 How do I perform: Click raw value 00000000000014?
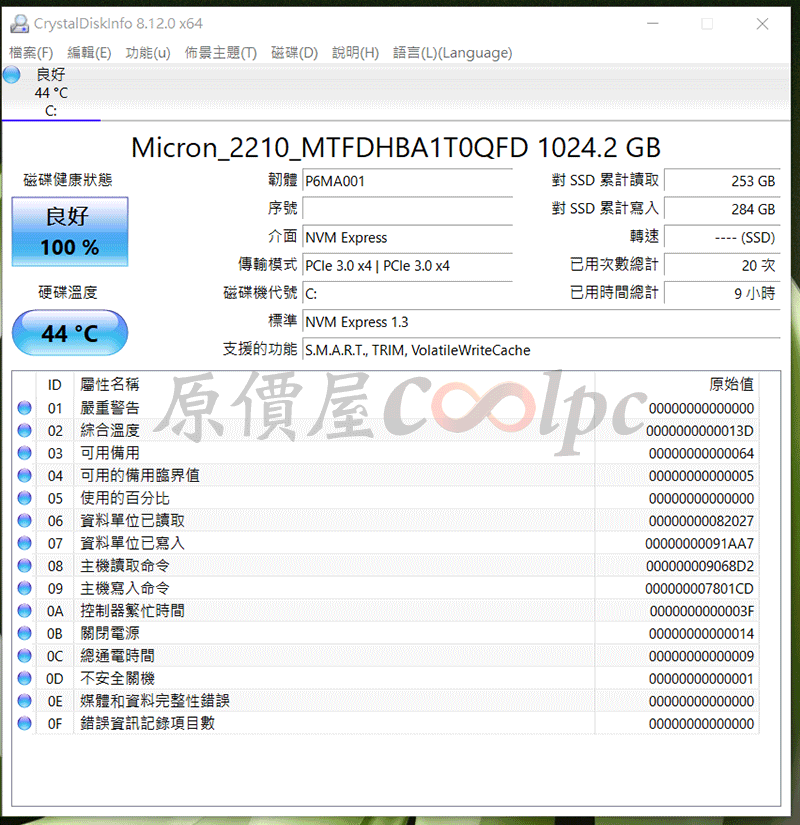pyautogui.click(x=701, y=634)
